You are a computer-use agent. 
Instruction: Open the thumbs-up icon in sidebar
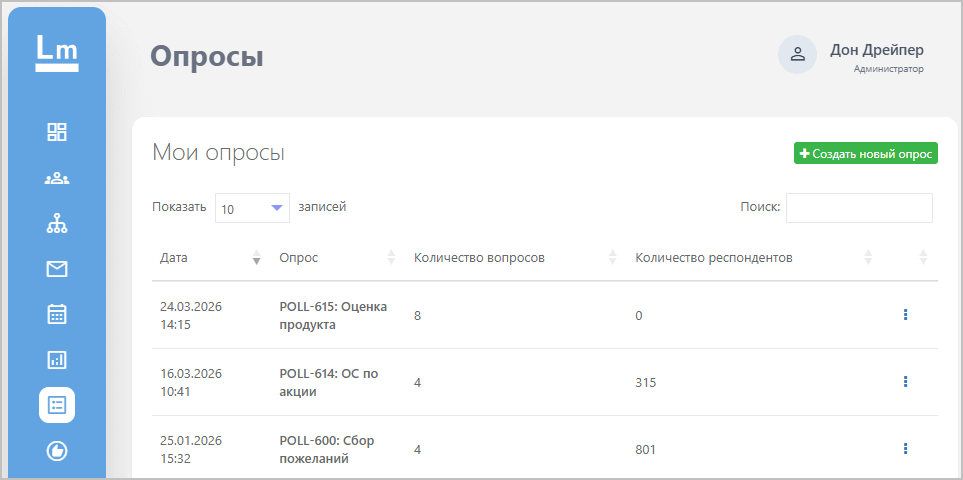(57, 451)
